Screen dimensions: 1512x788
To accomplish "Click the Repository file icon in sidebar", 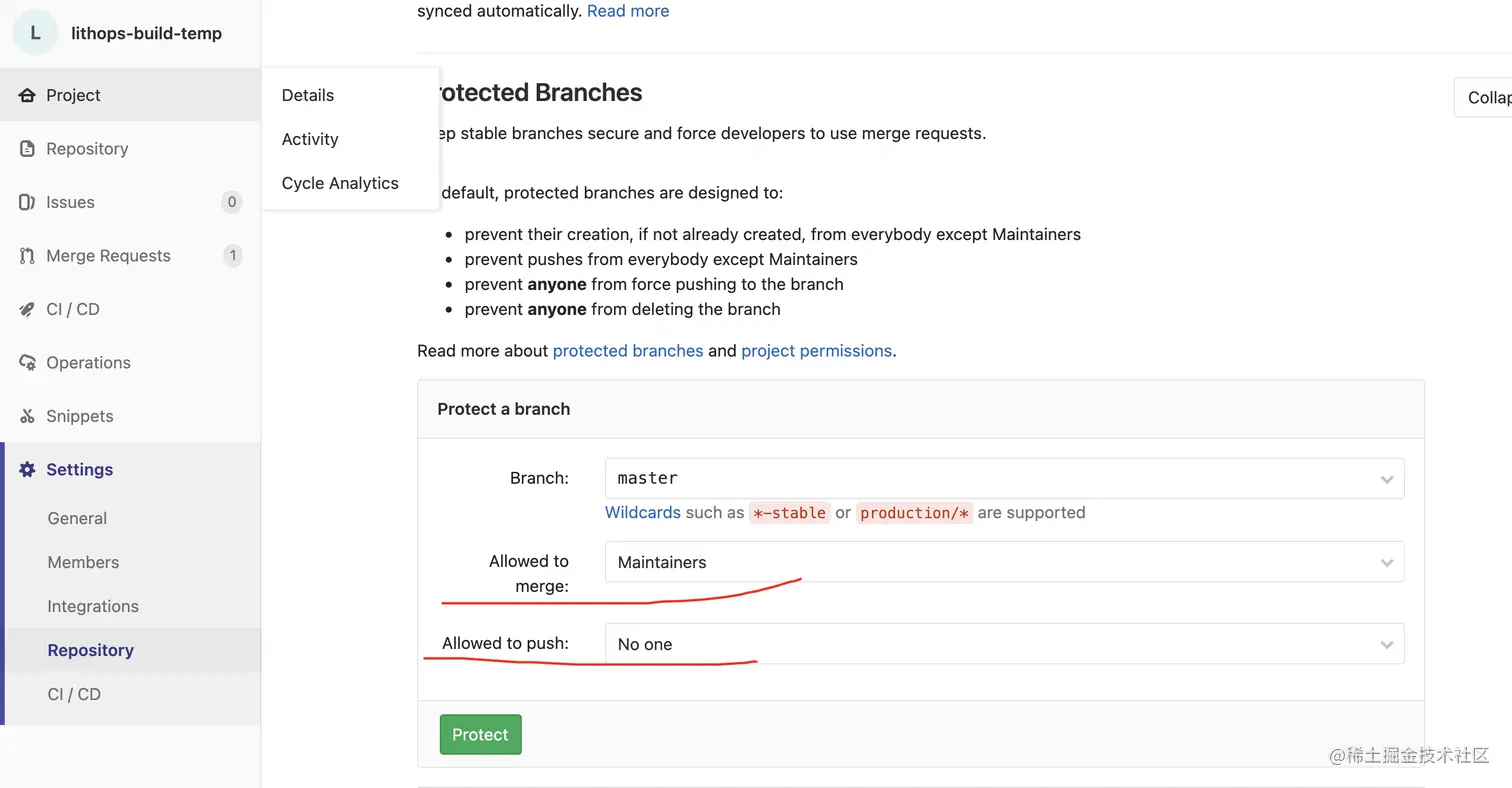I will pos(27,149).
